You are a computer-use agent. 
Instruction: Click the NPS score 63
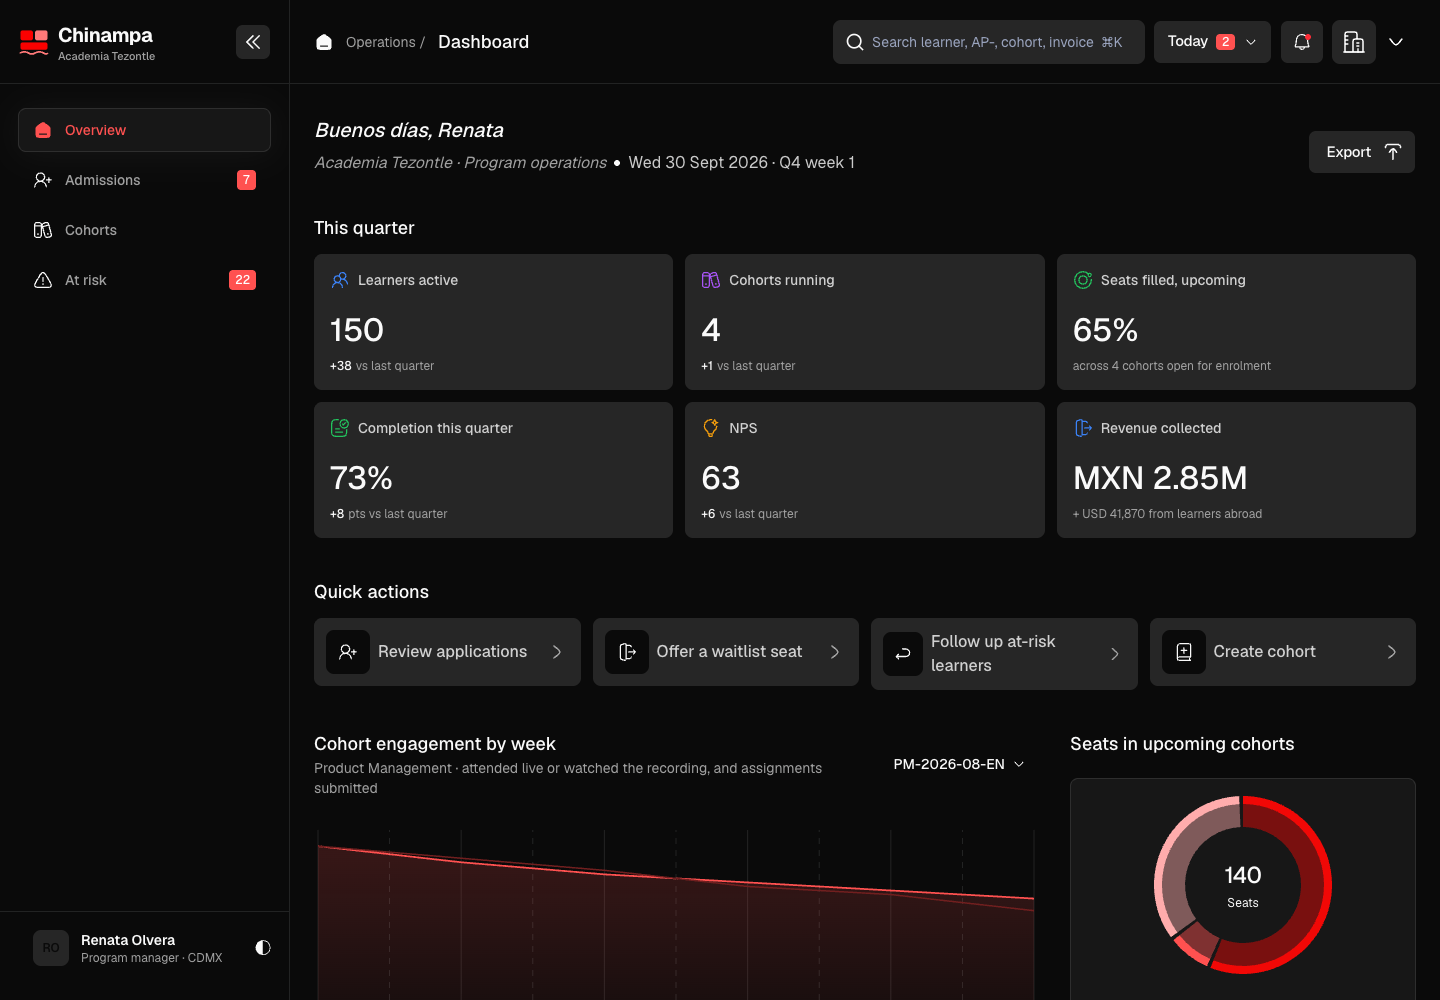pyautogui.click(x=721, y=478)
